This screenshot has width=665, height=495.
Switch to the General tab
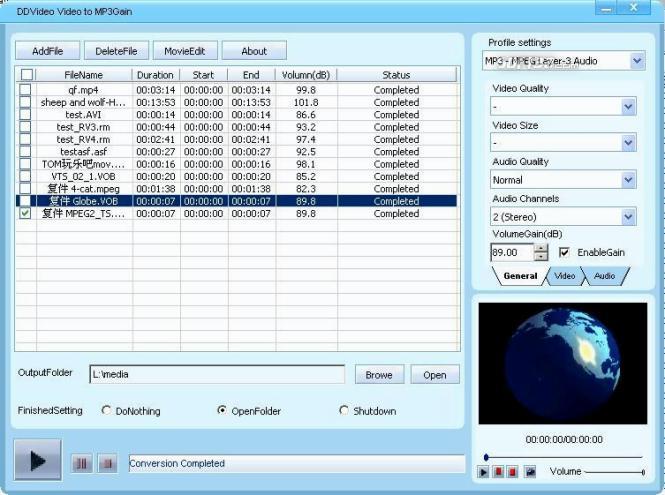click(520, 276)
